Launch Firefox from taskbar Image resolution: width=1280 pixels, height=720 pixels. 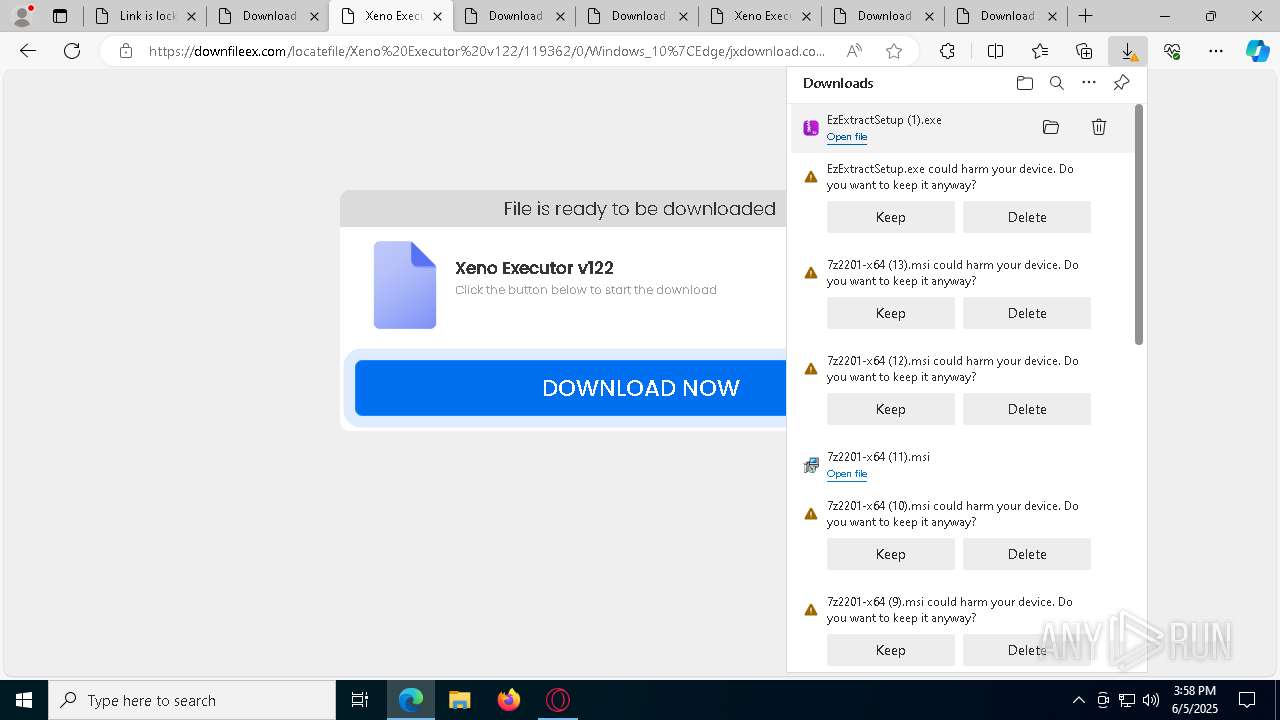(x=509, y=700)
